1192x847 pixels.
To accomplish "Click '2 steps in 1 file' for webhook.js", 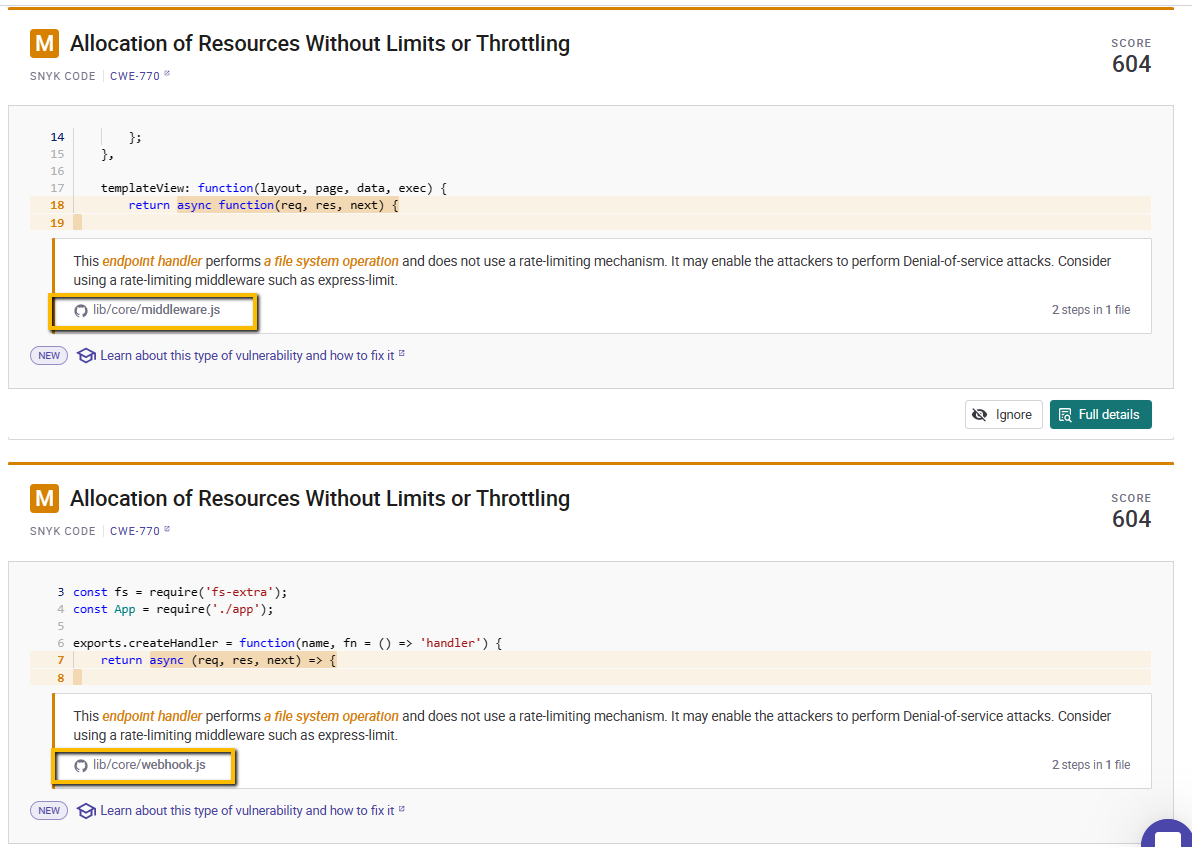I will click(x=1091, y=765).
